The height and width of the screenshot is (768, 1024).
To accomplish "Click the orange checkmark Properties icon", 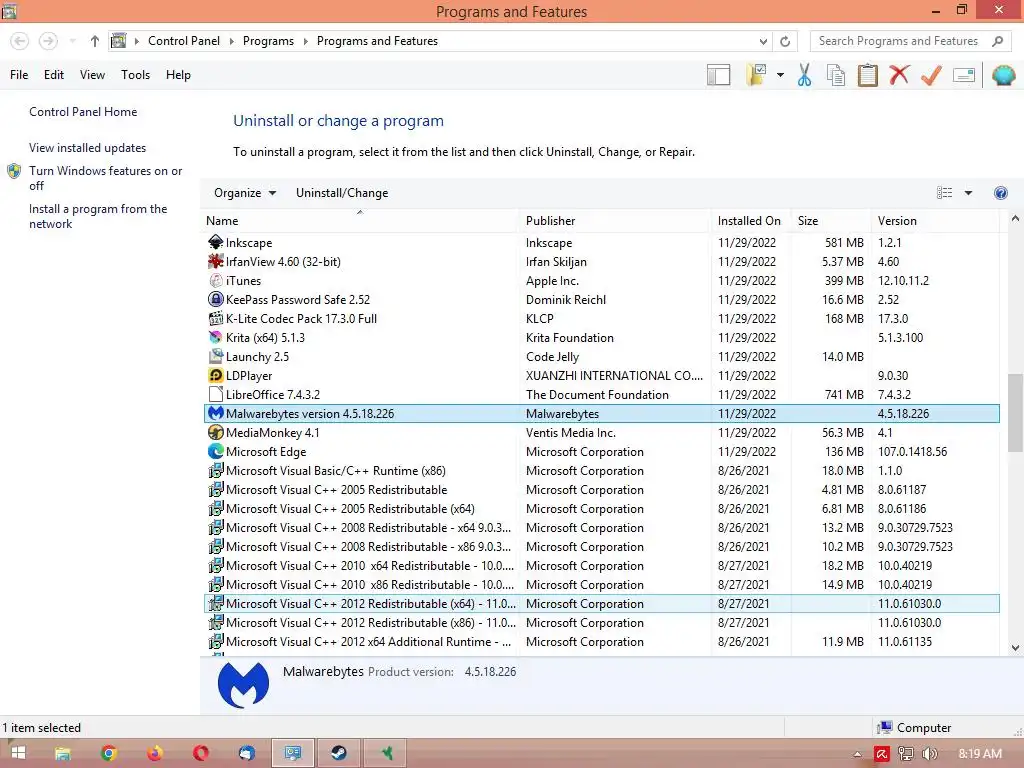I will point(931,75).
